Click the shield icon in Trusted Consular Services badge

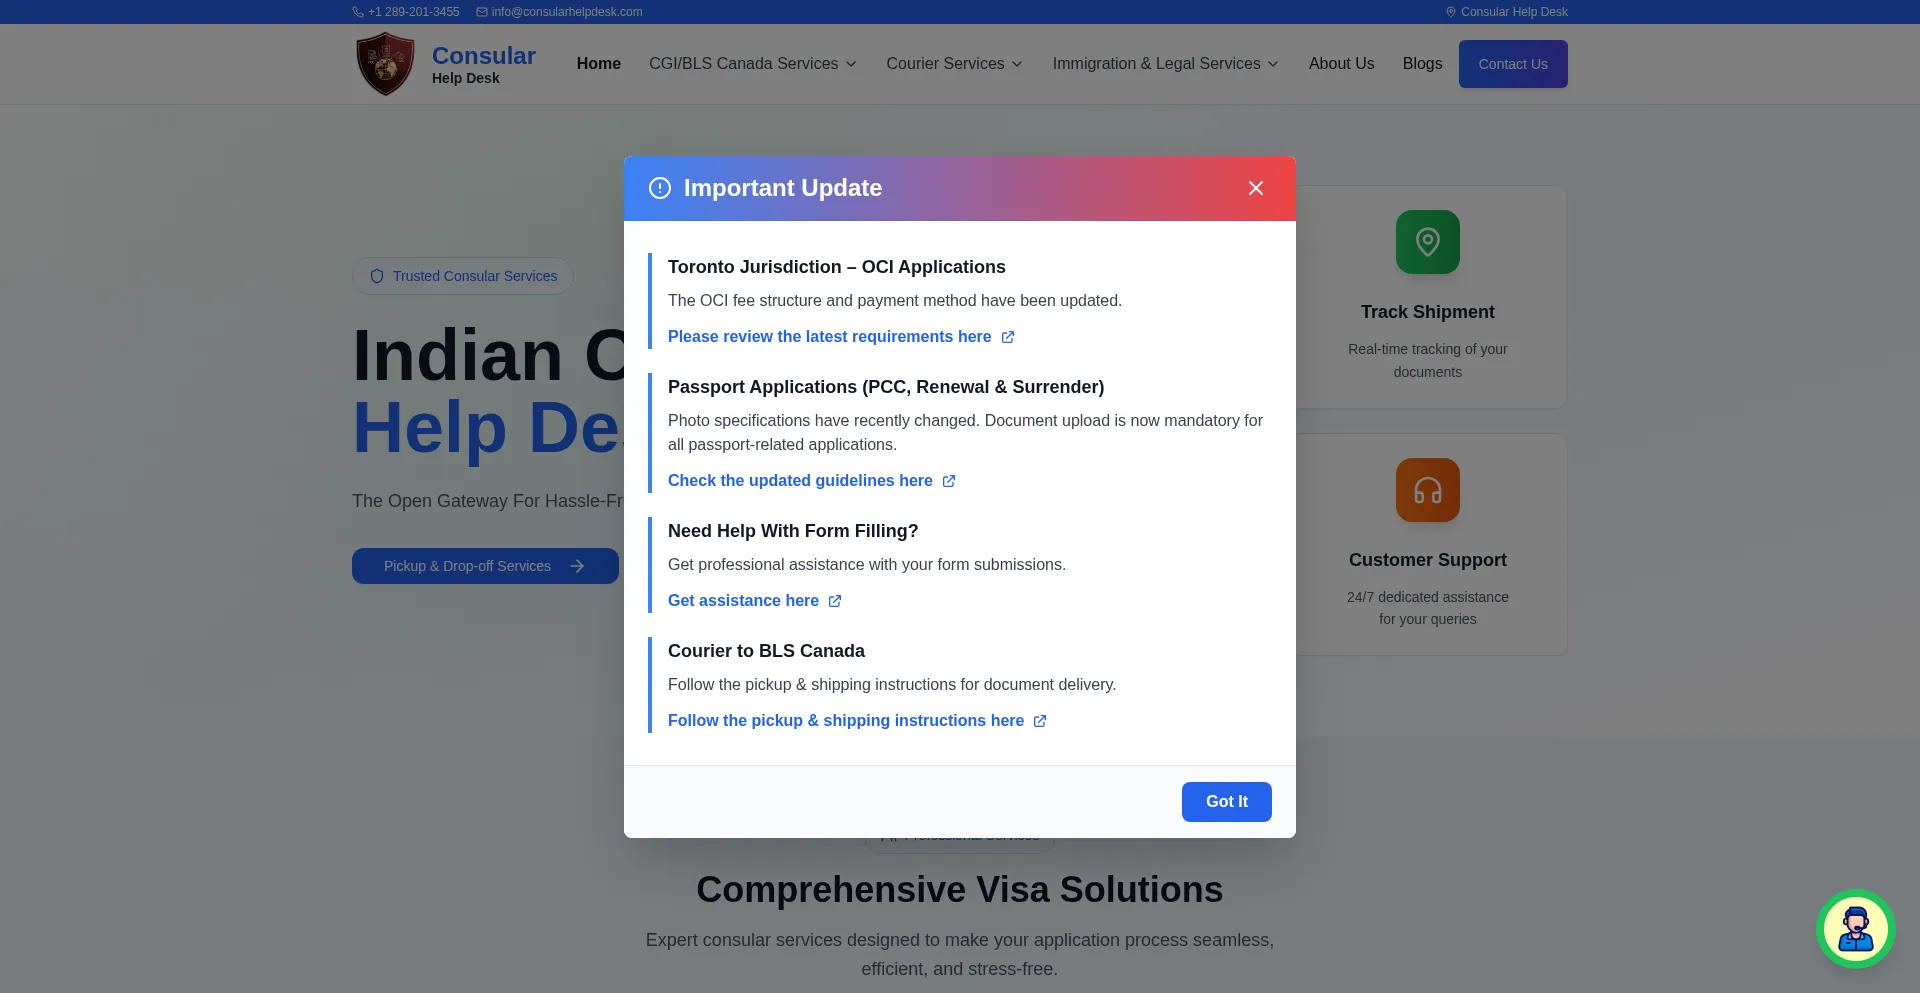tap(377, 276)
